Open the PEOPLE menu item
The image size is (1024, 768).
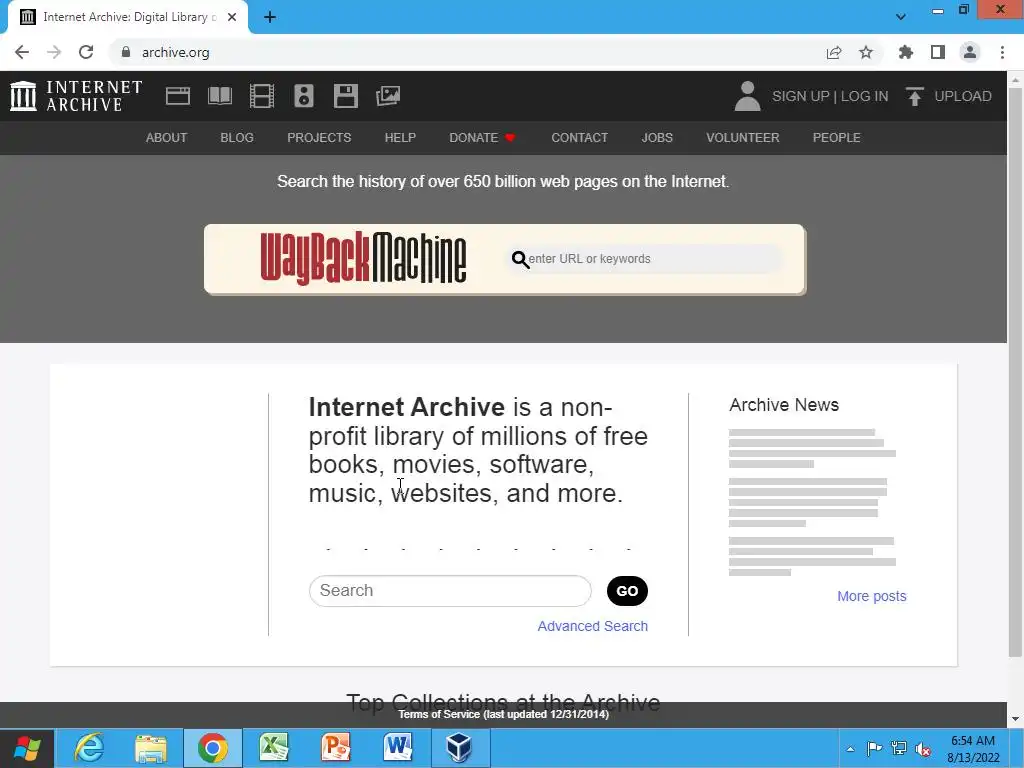click(x=837, y=138)
